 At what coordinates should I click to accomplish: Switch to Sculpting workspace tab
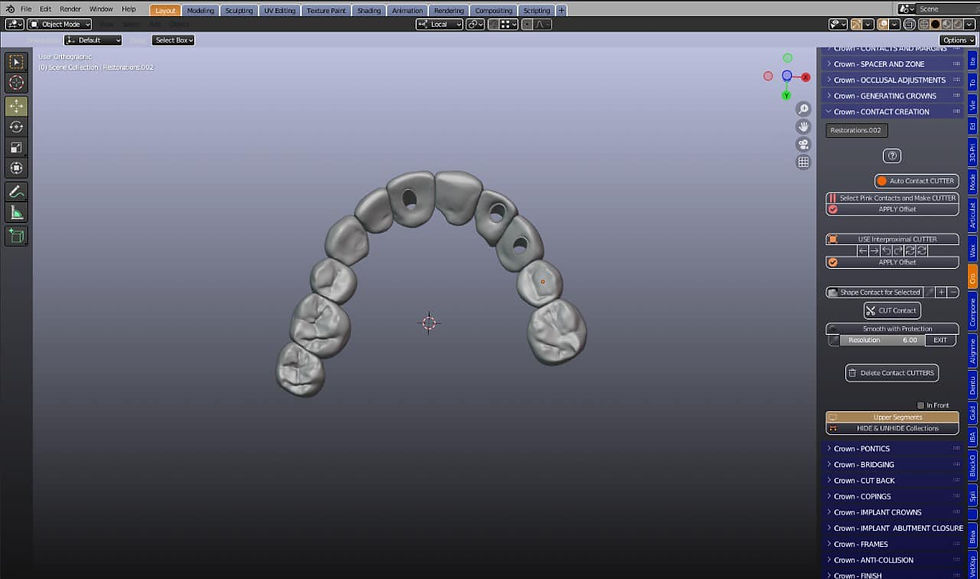point(239,11)
